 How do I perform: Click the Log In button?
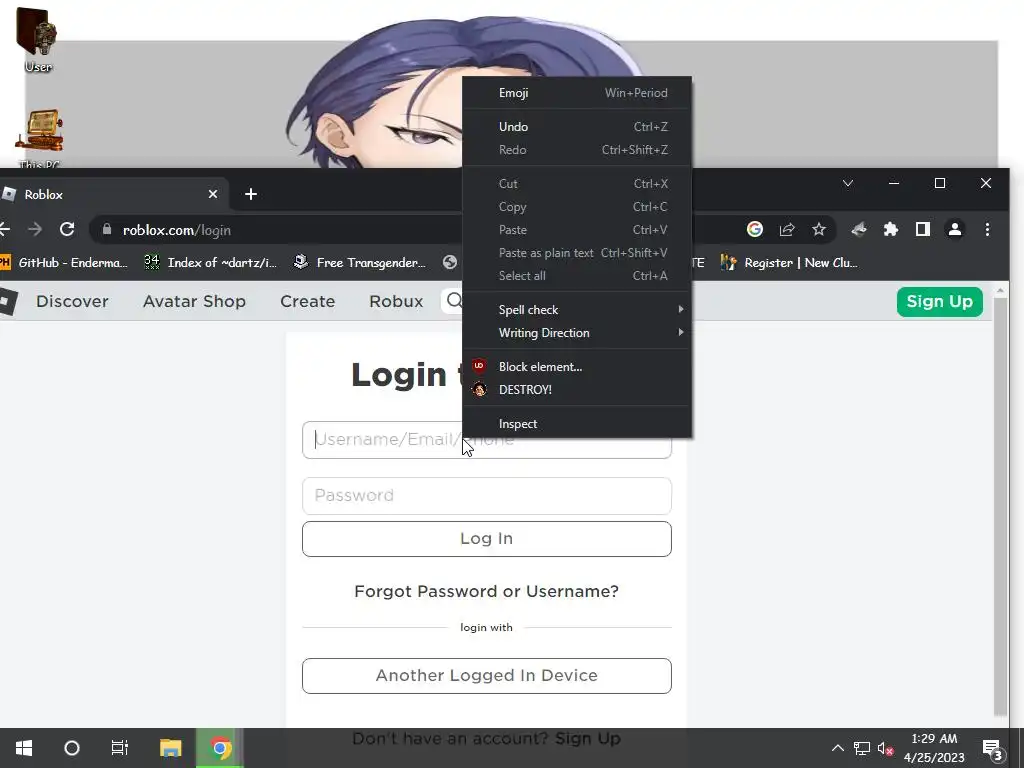pyautogui.click(x=487, y=539)
